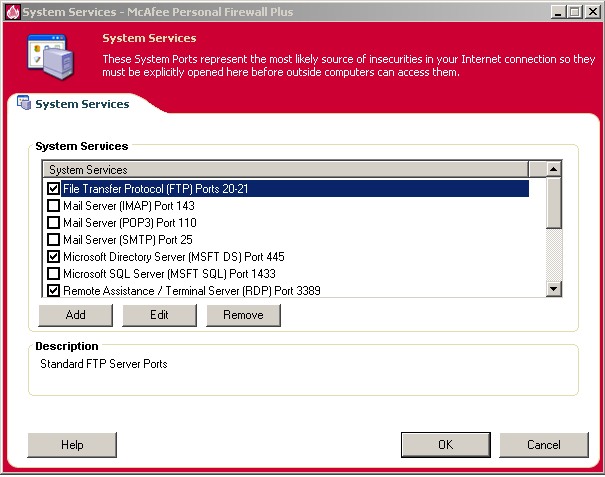Cancel the System Services dialog
The height and width of the screenshot is (477, 605).
pyautogui.click(x=544, y=445)
